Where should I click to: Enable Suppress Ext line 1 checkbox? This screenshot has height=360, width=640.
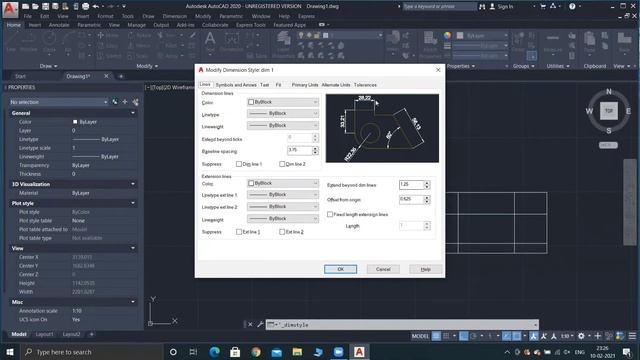coord(239,232)
